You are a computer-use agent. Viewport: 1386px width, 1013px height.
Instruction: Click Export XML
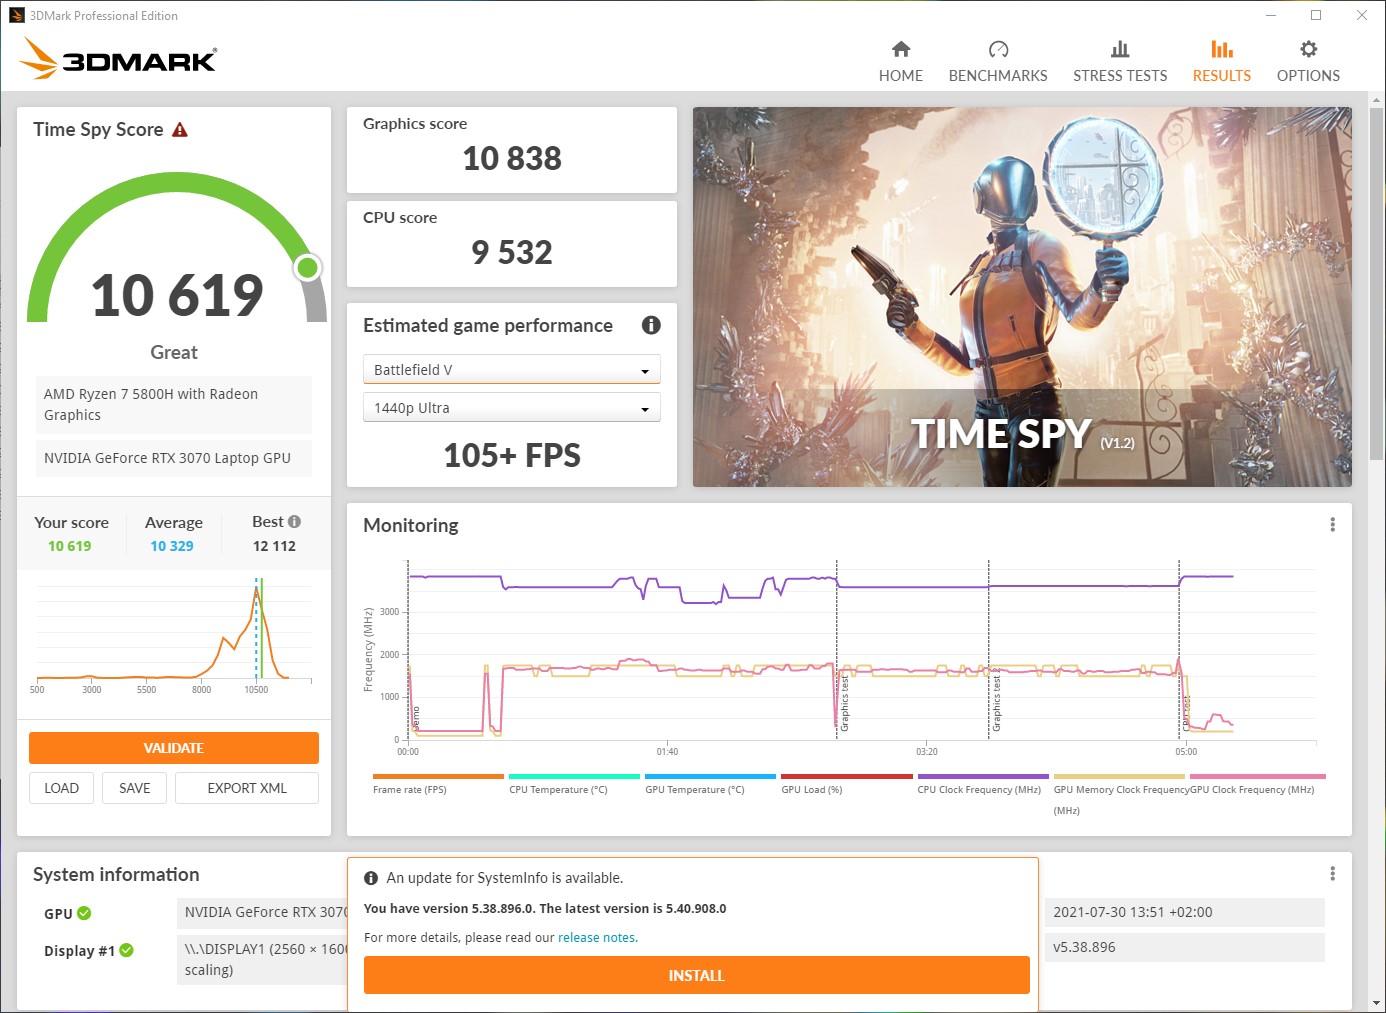247,788
